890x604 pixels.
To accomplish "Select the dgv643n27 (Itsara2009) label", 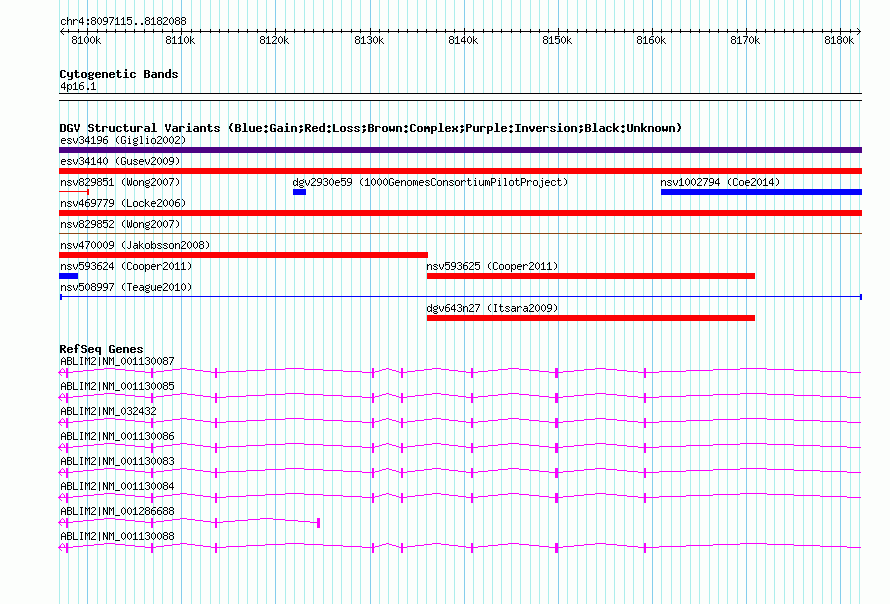I will (x=492, y=308).
